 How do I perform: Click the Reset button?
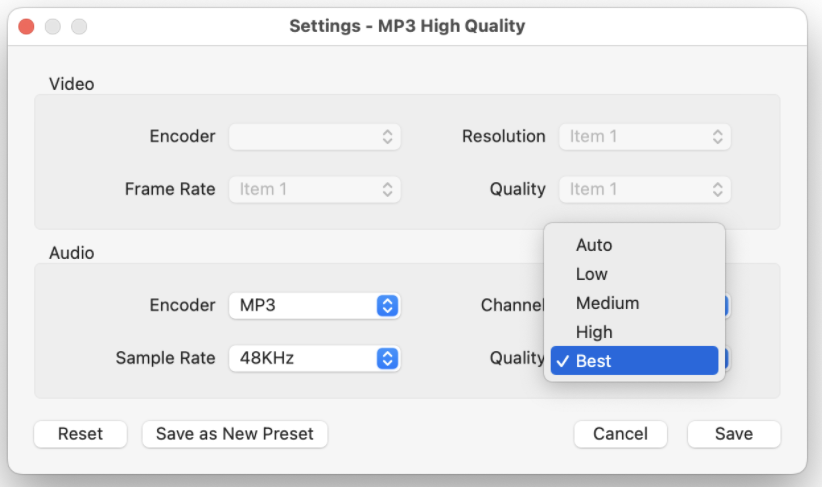click(x=80, y=434)
